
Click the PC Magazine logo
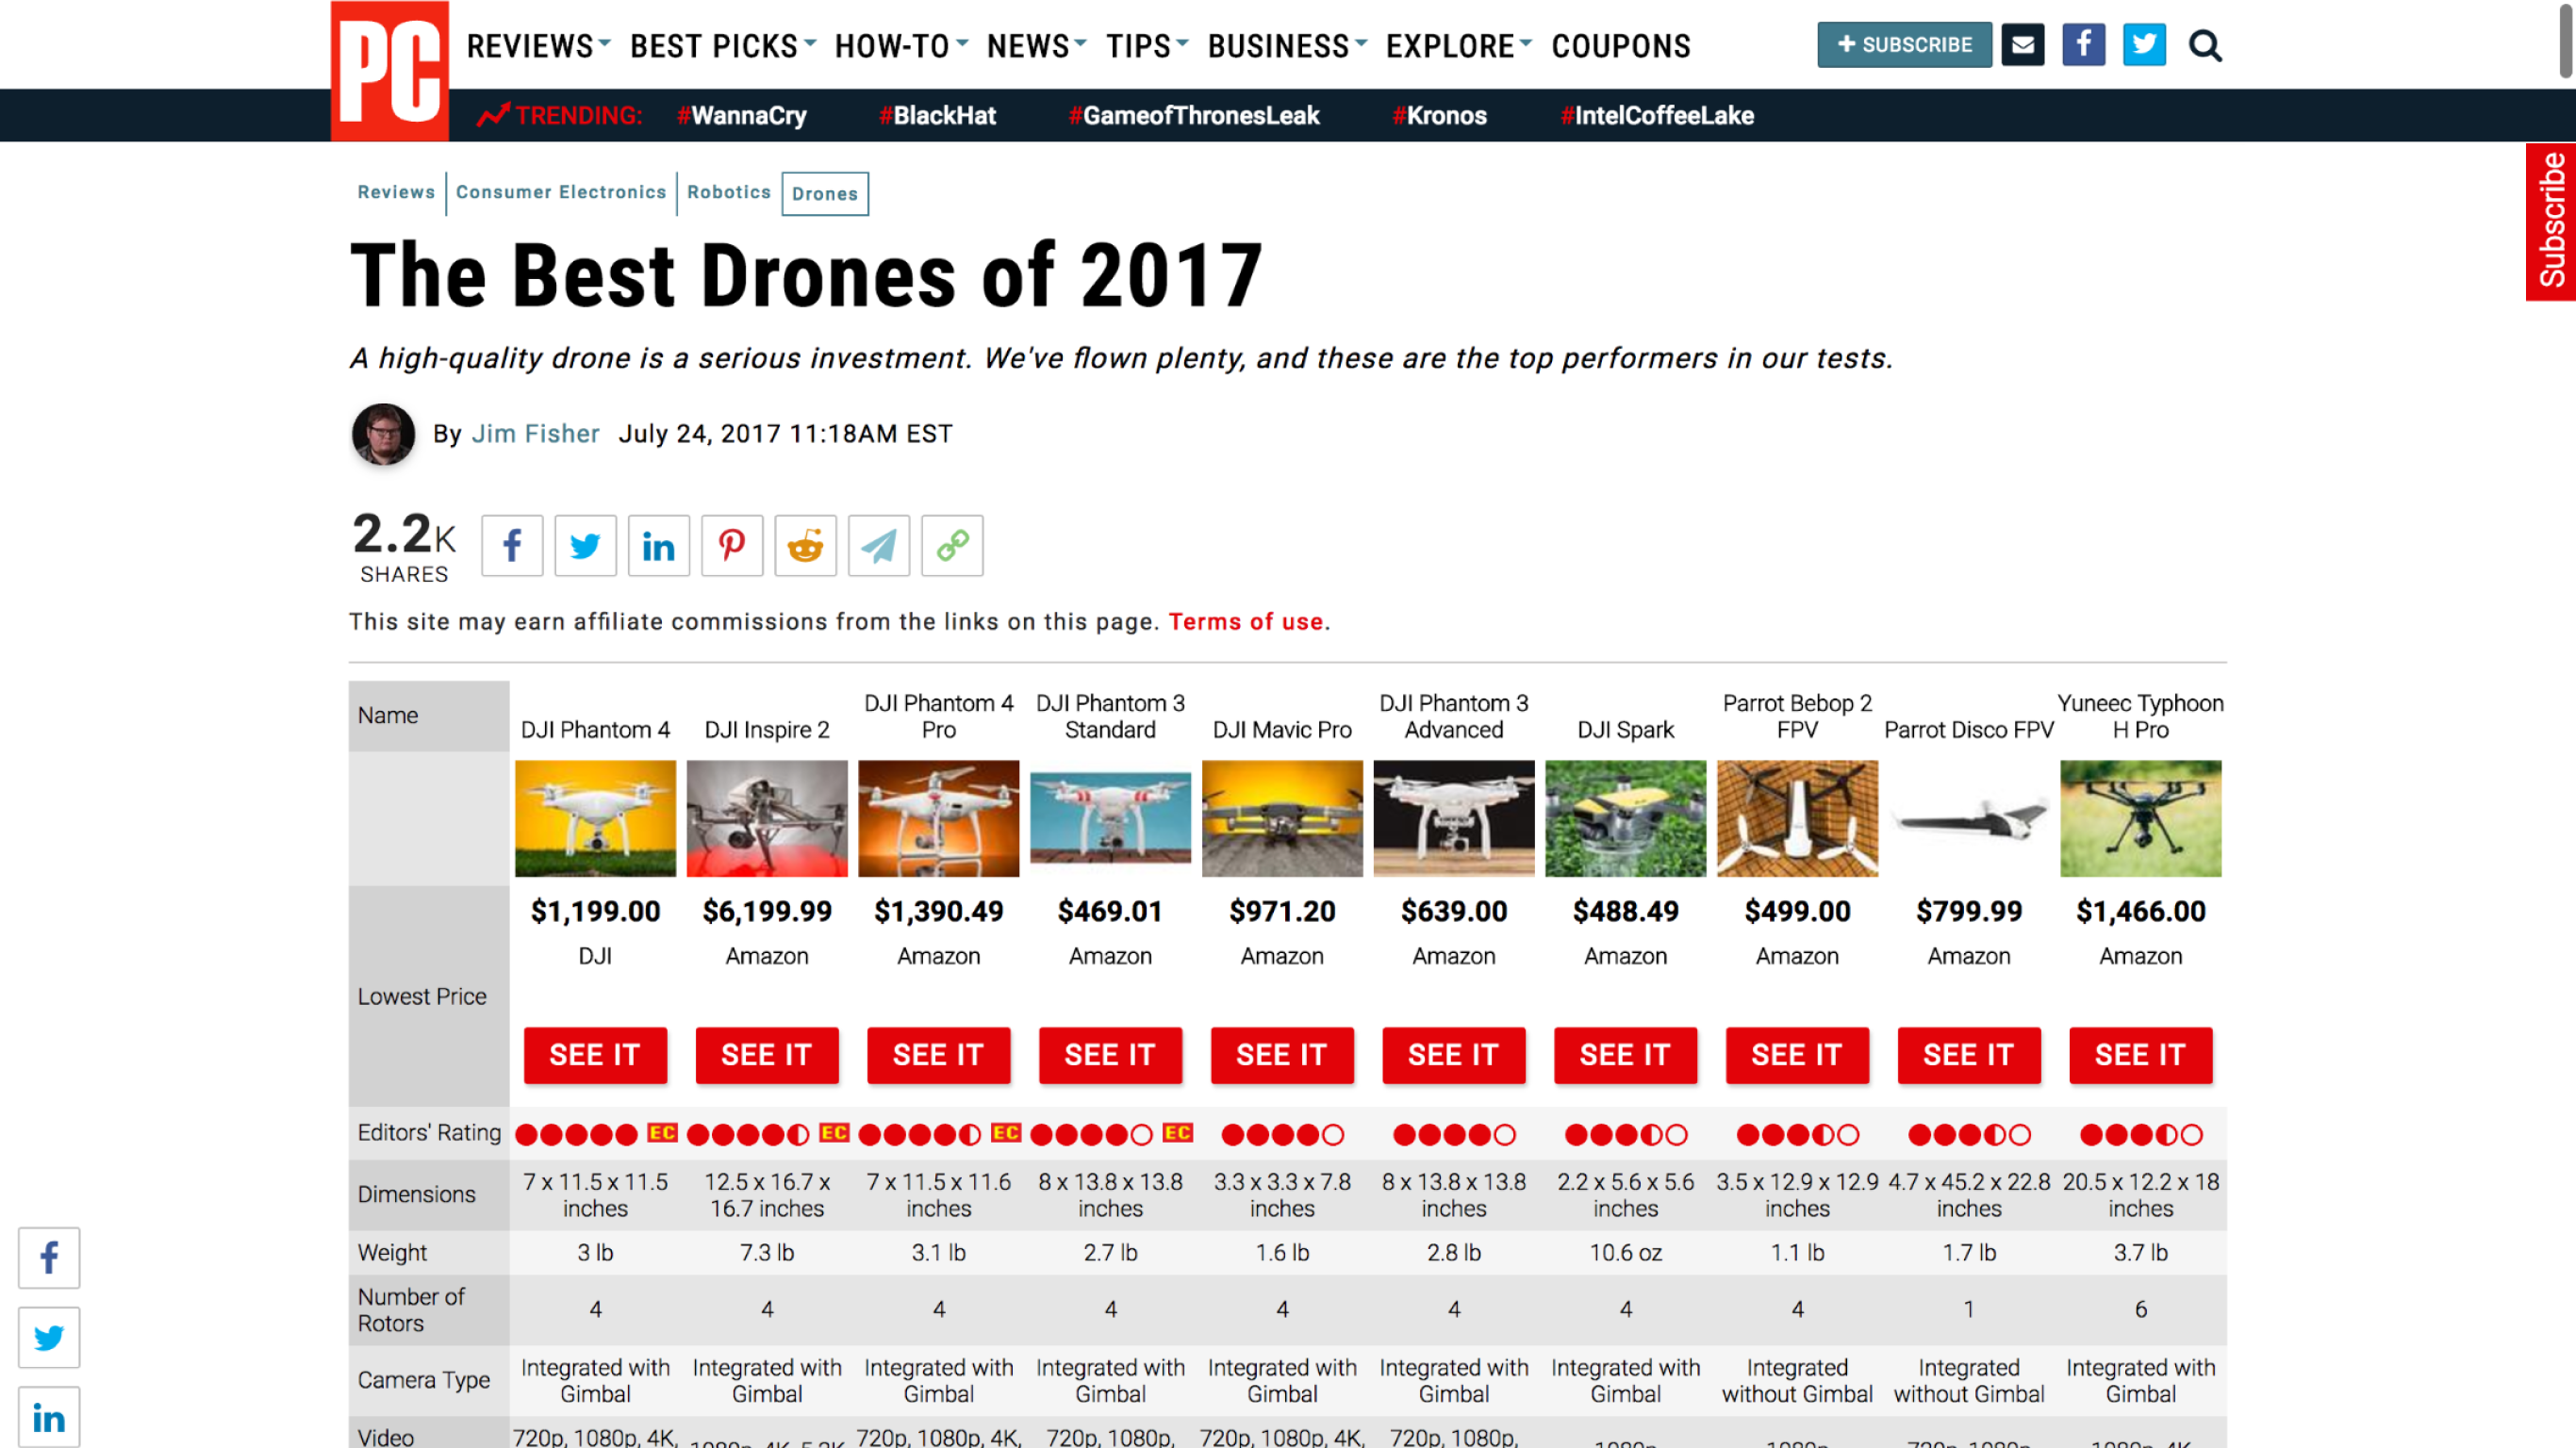tap(389, 71)
